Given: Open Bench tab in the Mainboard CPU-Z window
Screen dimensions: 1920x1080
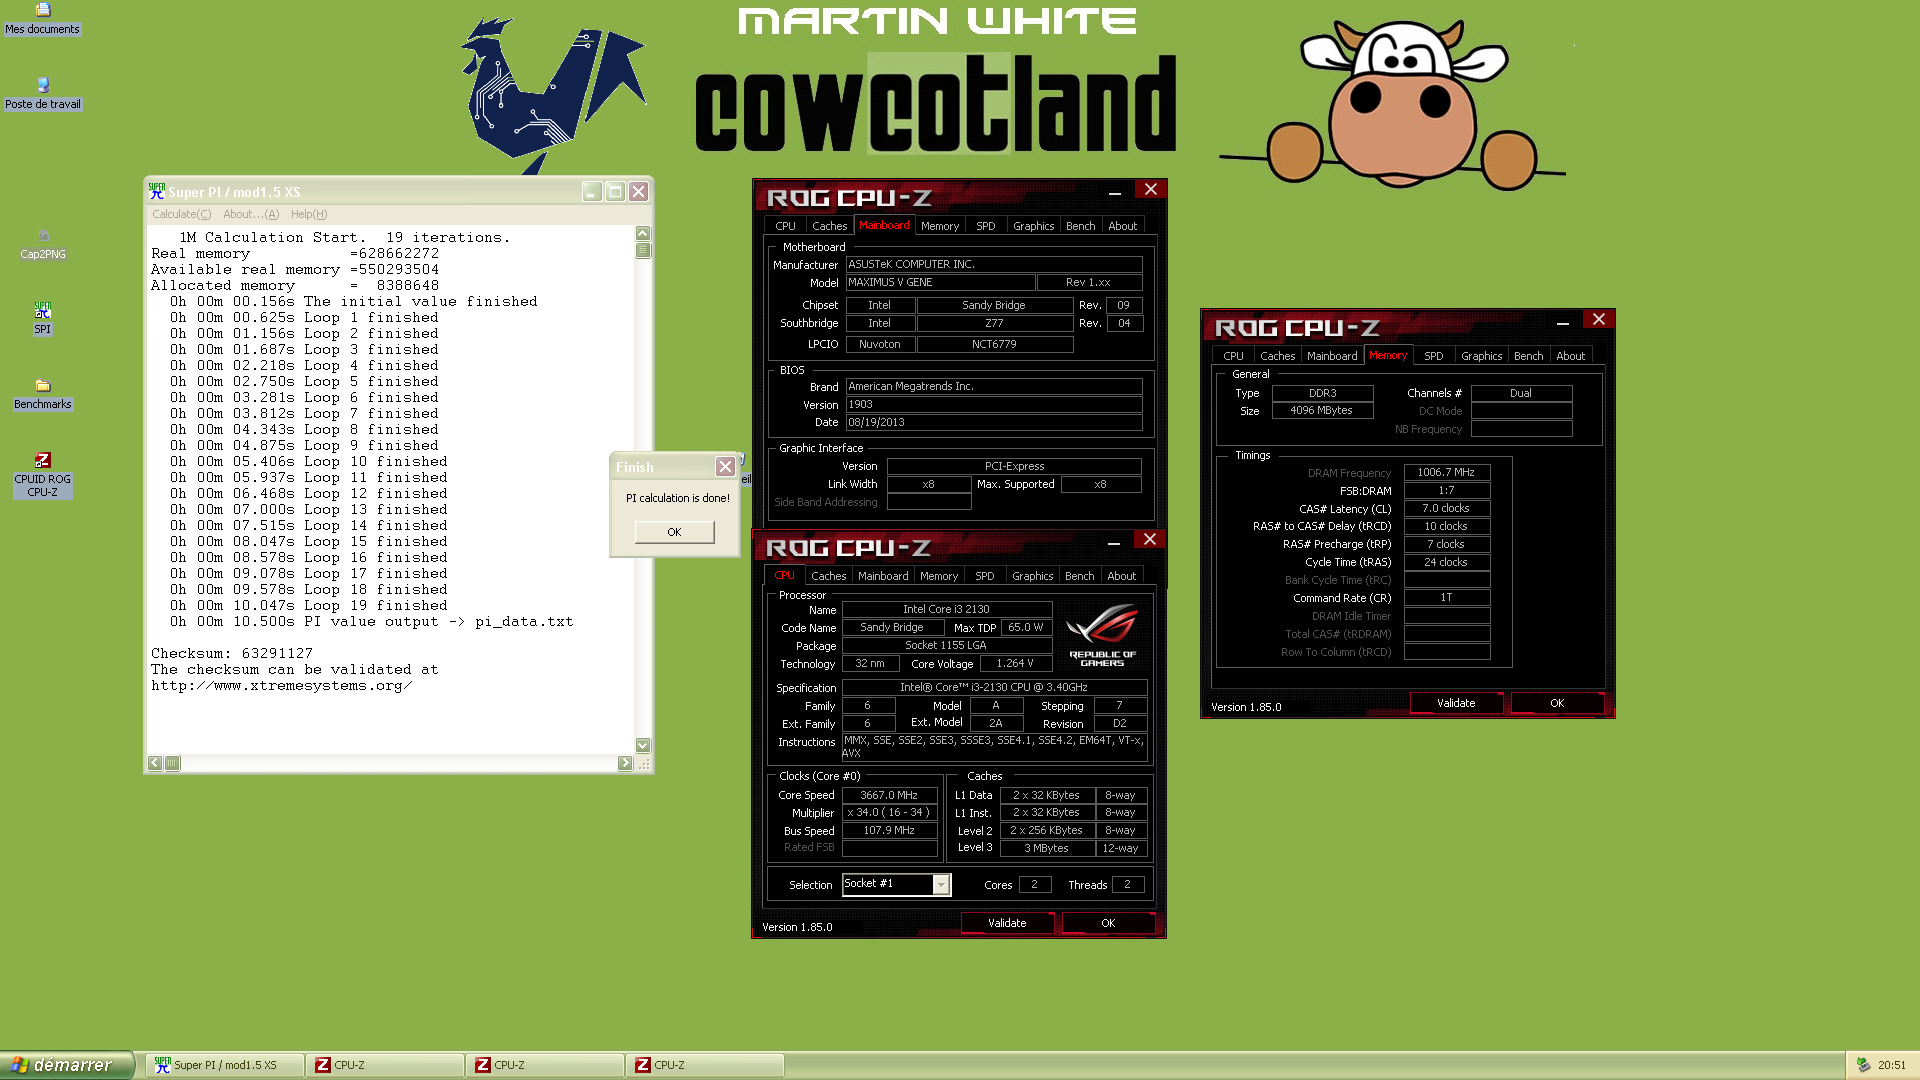Looking at the screenshot, I should pos(1080,226).
